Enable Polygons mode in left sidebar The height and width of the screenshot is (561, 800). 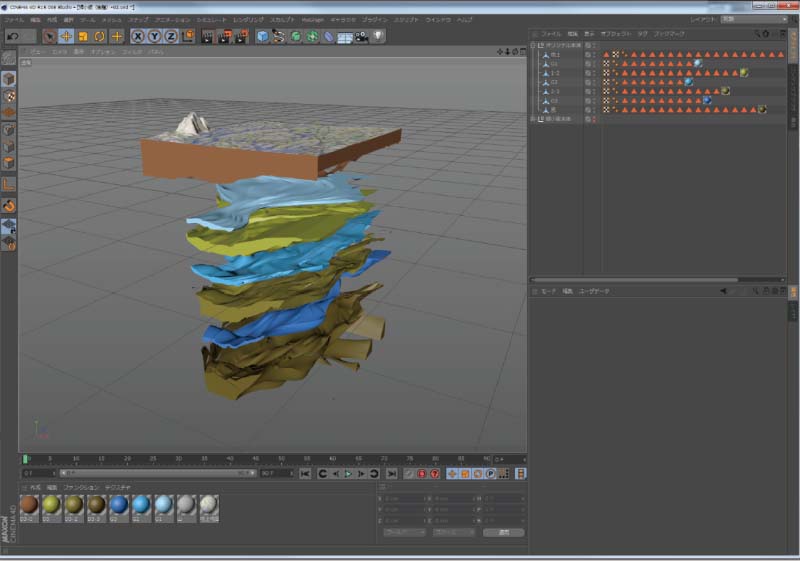click(x=9, y=163)
